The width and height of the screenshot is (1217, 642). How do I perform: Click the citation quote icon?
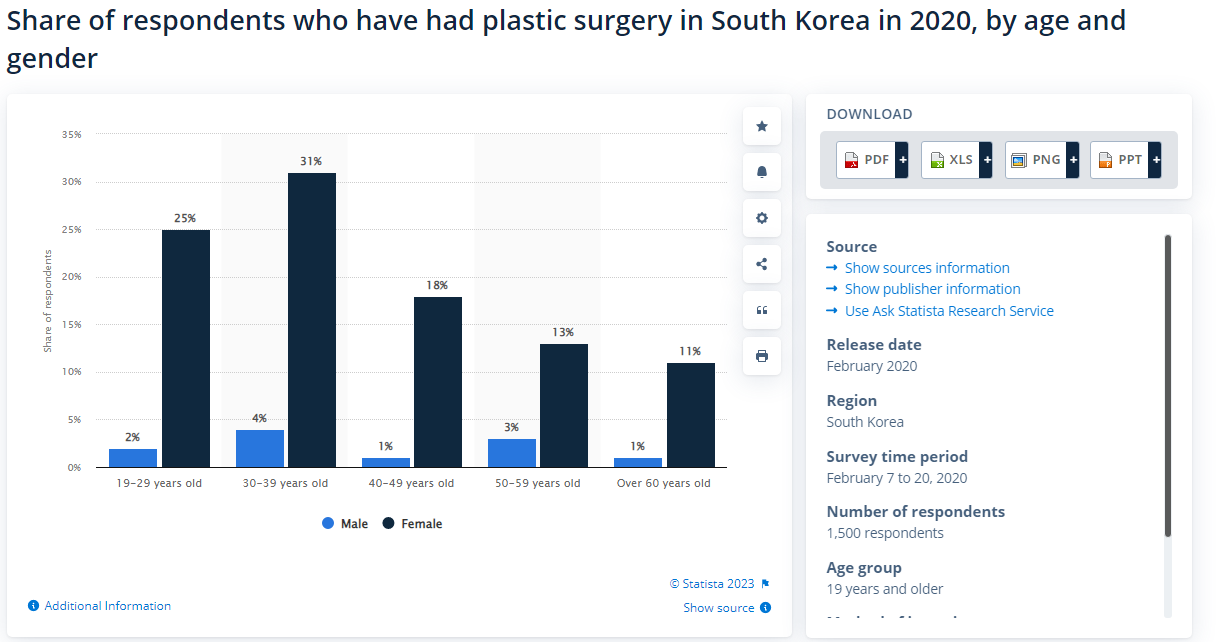tap(762, 310)
